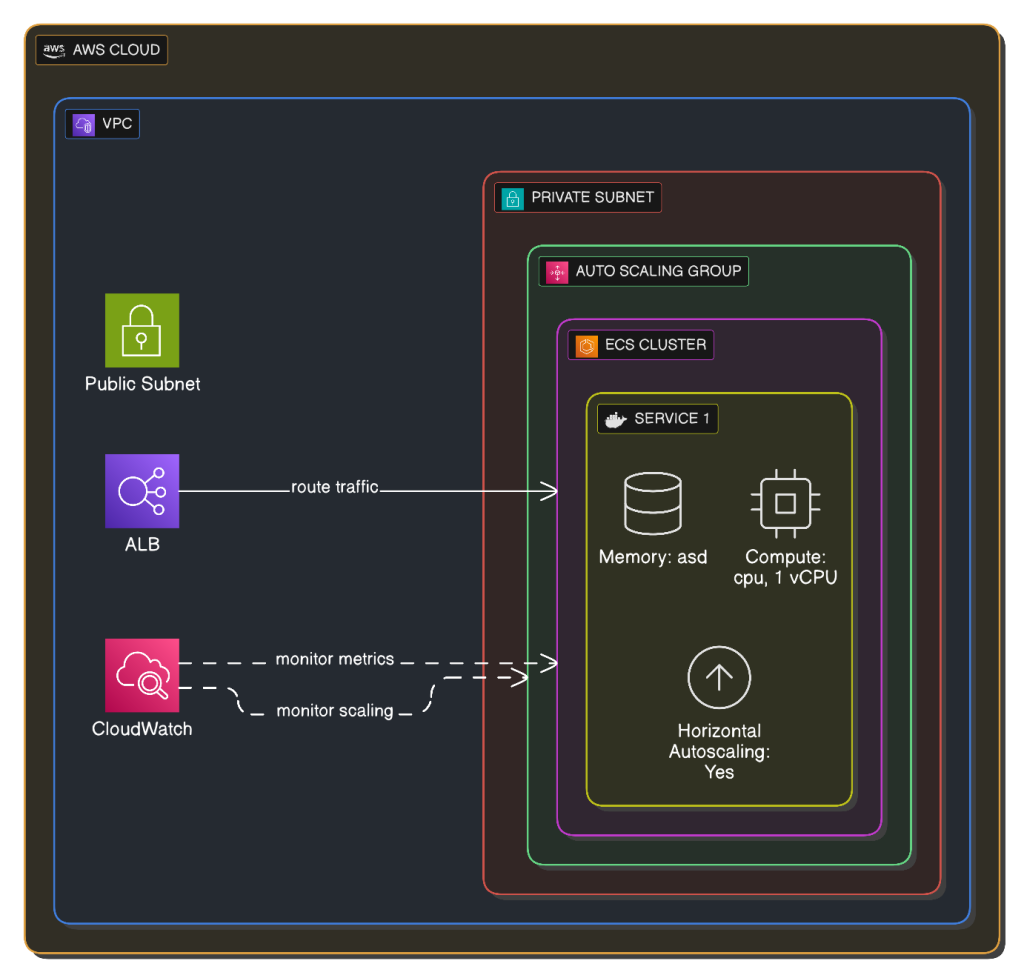Click the AWS logo icon
This screenshot has height=978, width=1024.
54,50
